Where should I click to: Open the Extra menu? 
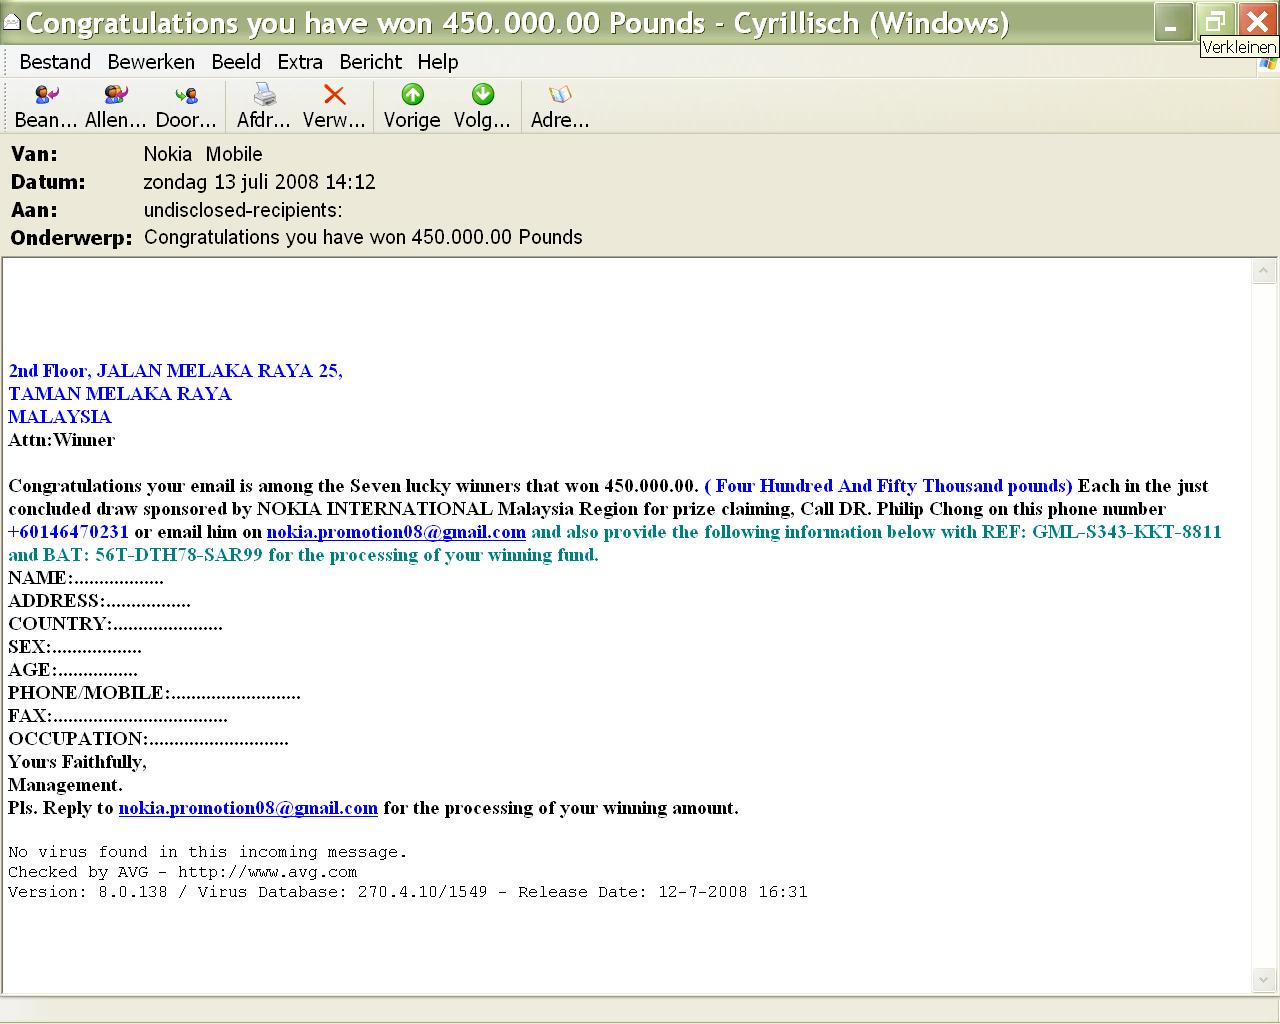pos(300,62)
